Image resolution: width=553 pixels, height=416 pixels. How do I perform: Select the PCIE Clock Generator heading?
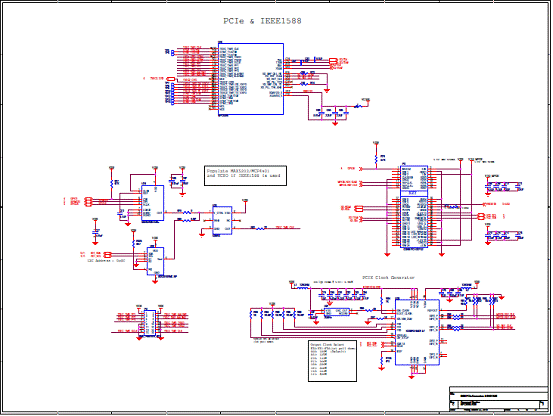389,278
